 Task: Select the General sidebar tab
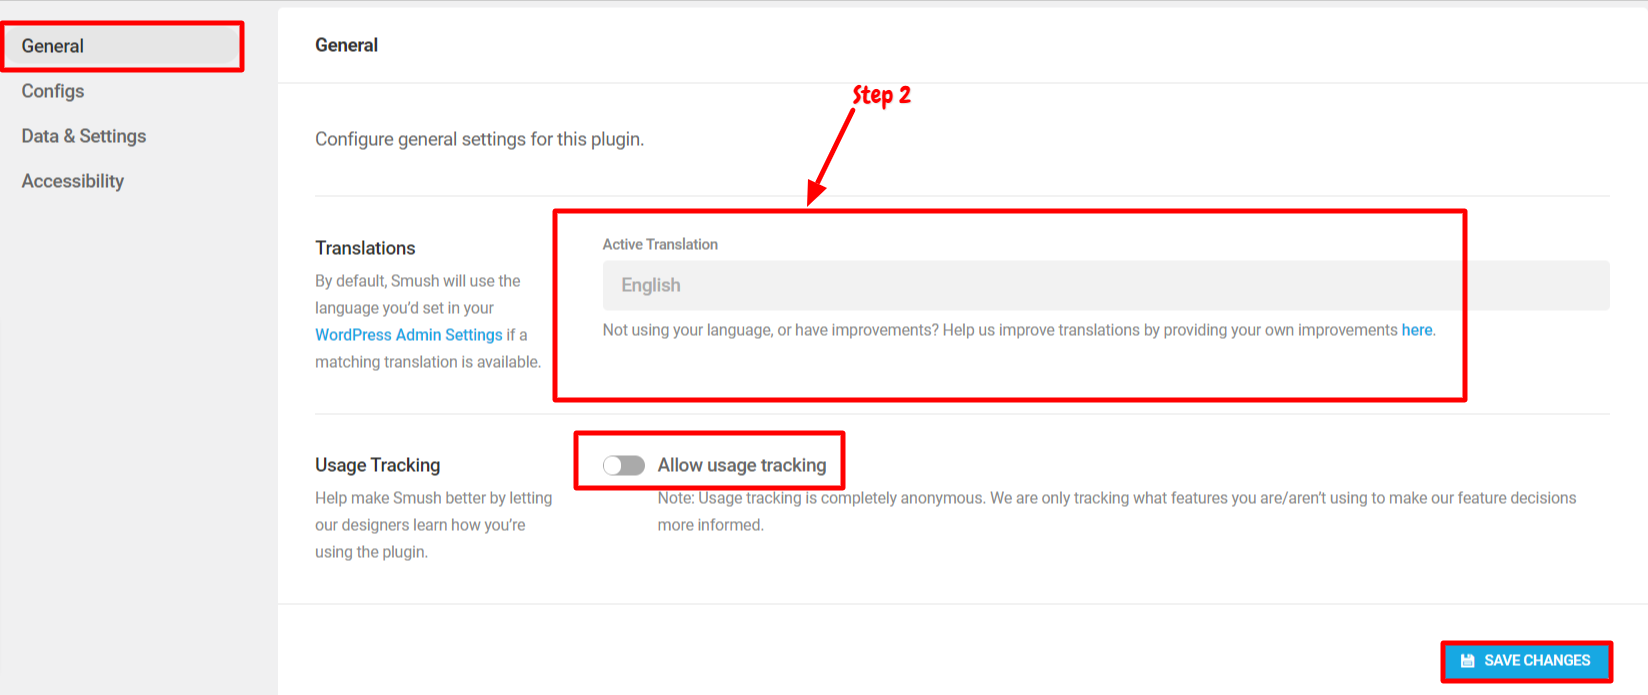point(121,46)
